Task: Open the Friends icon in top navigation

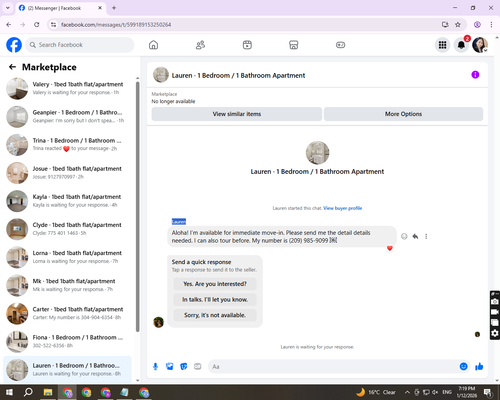Action: click(200, 45)
